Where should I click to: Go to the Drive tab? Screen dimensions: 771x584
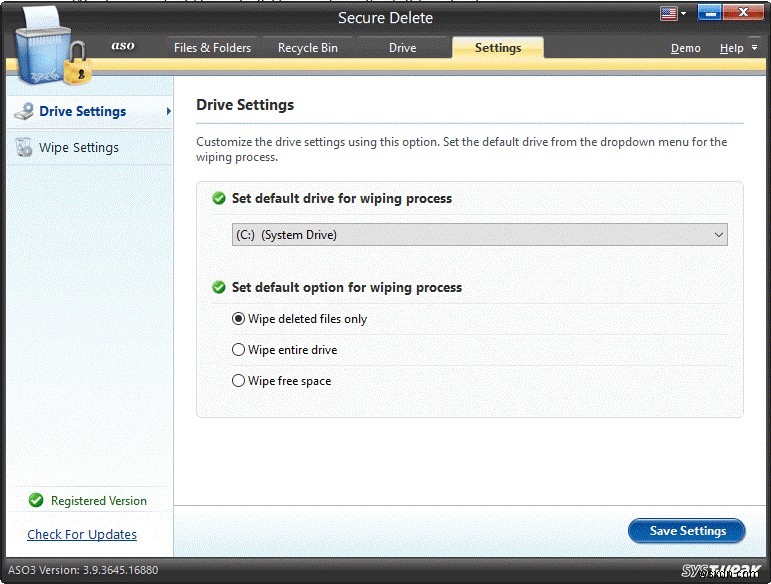pos(402,48)
